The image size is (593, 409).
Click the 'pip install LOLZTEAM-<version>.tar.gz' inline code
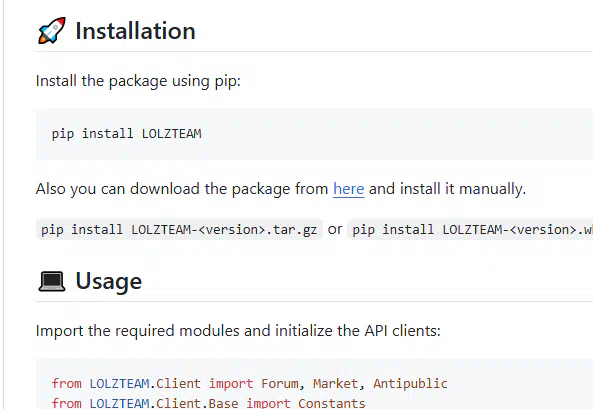tap(179, 230)
